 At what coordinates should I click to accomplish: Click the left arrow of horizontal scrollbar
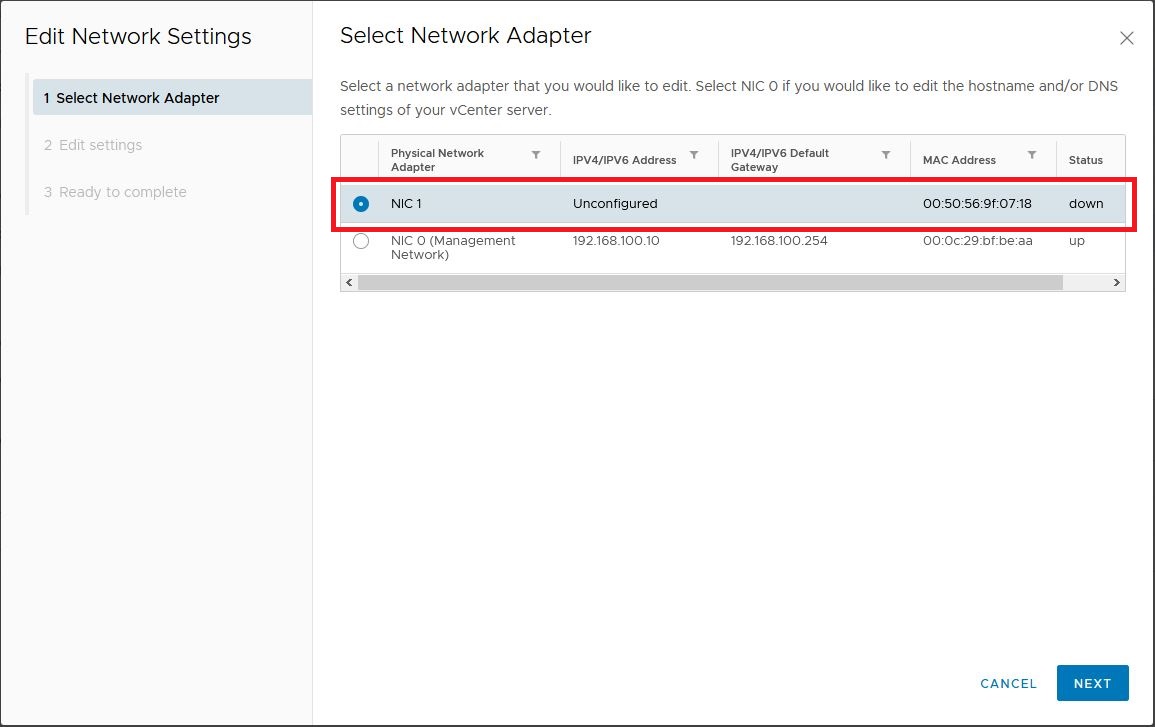(349, 283)
